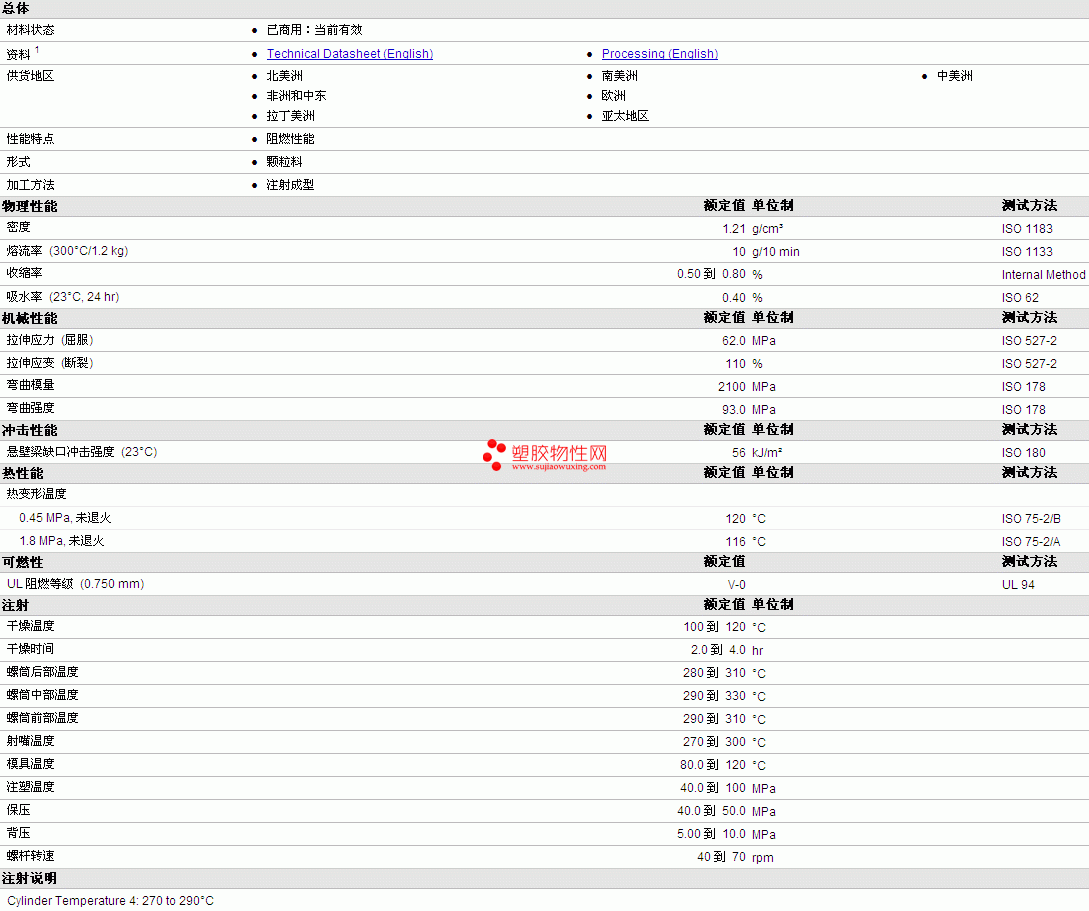Click the 注射 section header
Screen dimensions: 1089x911
click(x=15, y=605)
